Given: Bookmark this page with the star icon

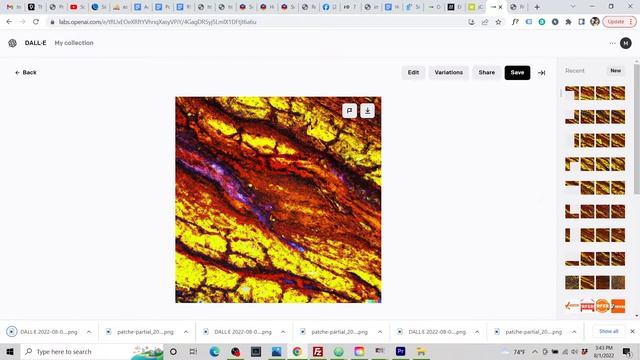Looking at the screenshot, I should [x=498, y=22].
